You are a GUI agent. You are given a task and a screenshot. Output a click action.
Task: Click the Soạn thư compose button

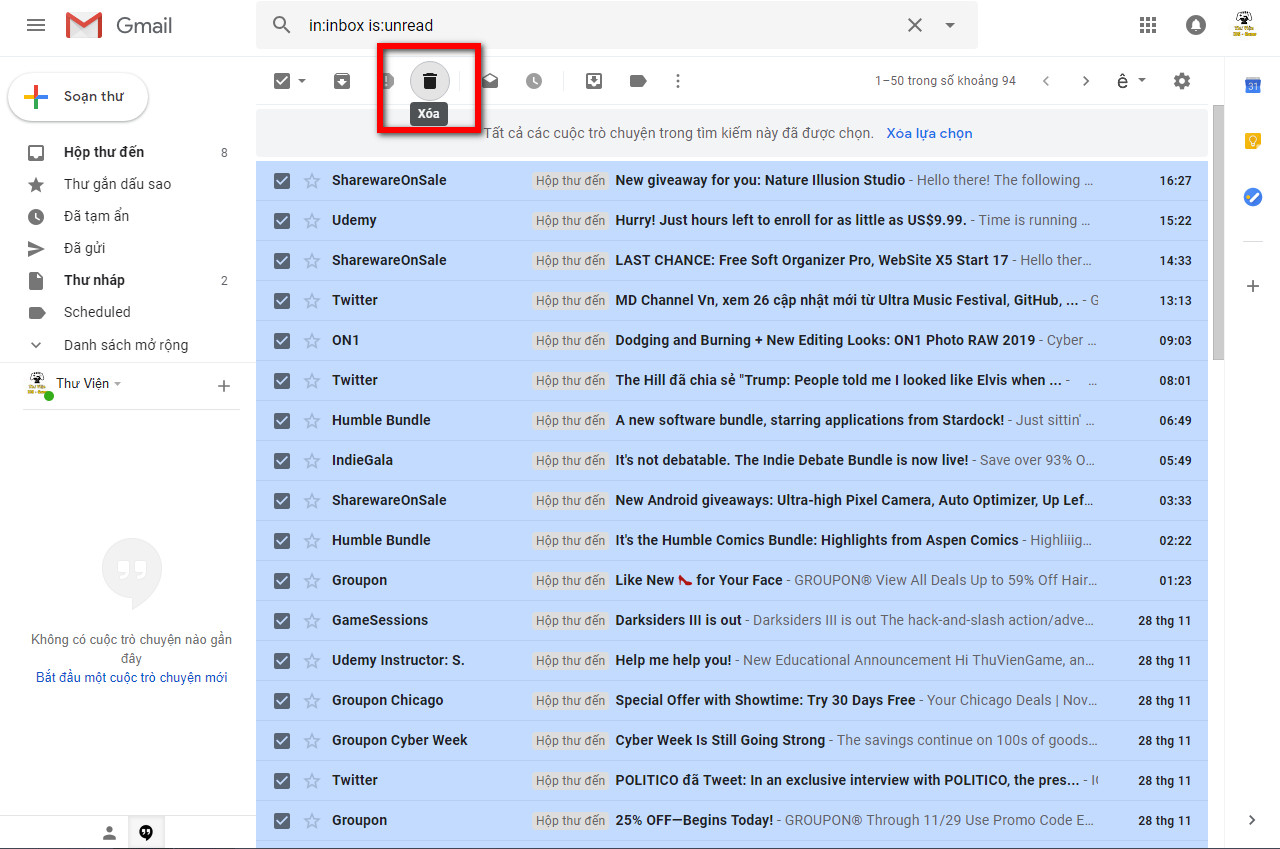pyautogui.click(x=78, y=96)
